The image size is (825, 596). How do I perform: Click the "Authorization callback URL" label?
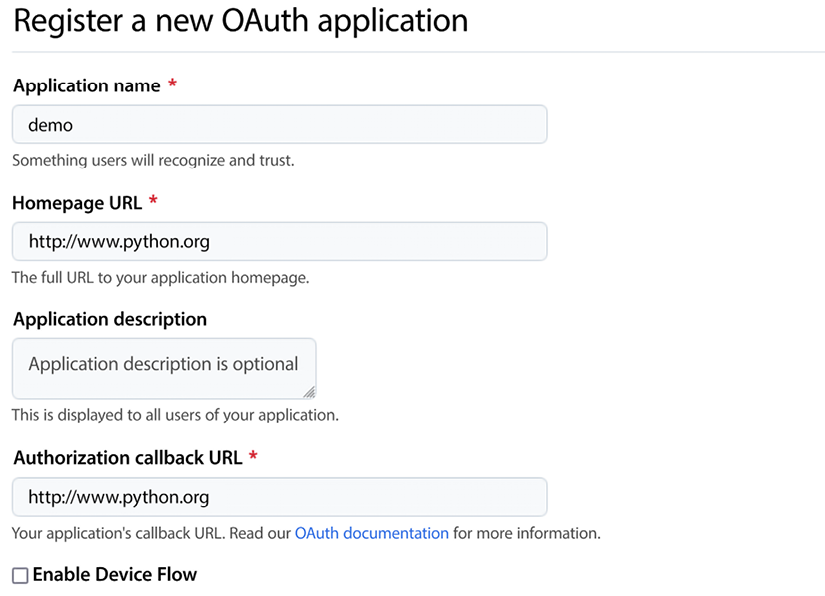point(127,458)
